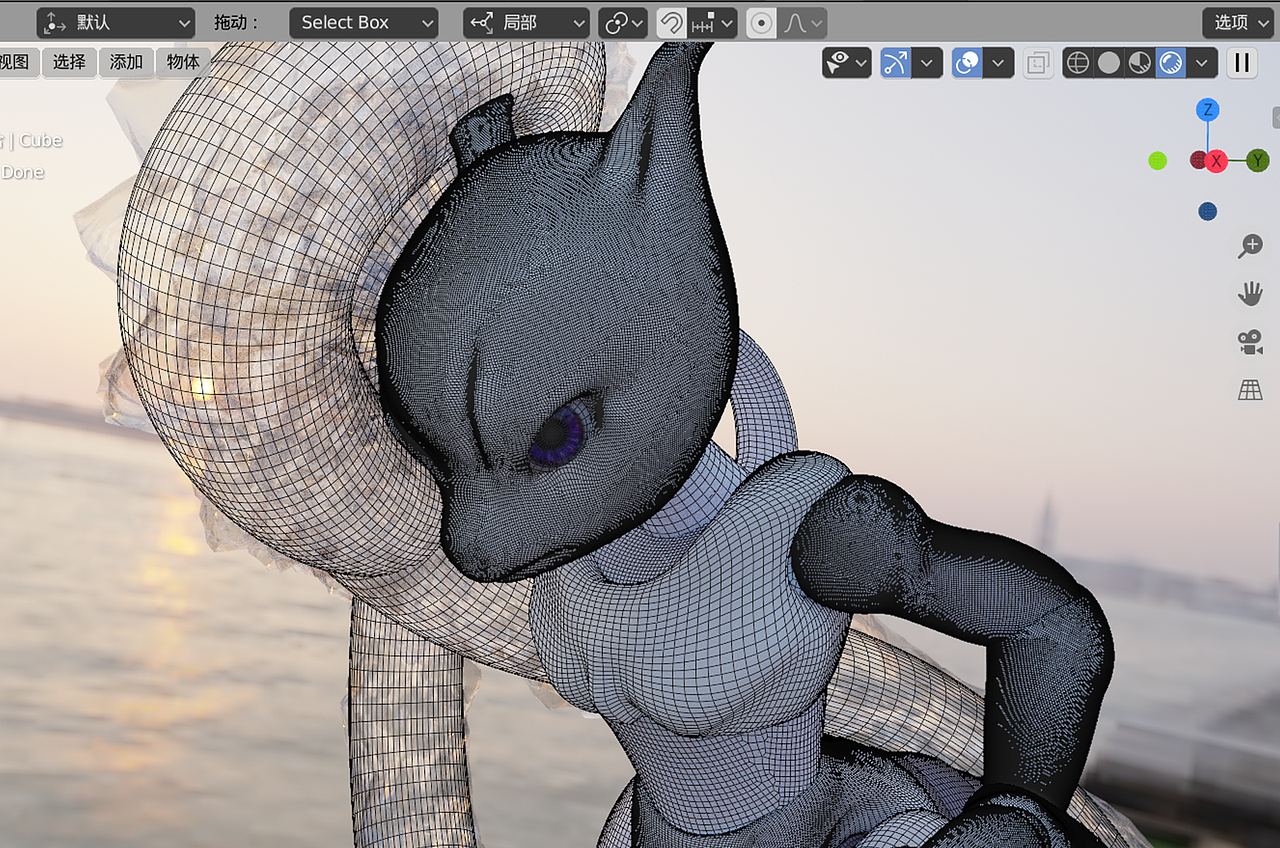Expand the overlays settings popover arrow
This screenshot has height=848, width=1280.
pos(998,63)
